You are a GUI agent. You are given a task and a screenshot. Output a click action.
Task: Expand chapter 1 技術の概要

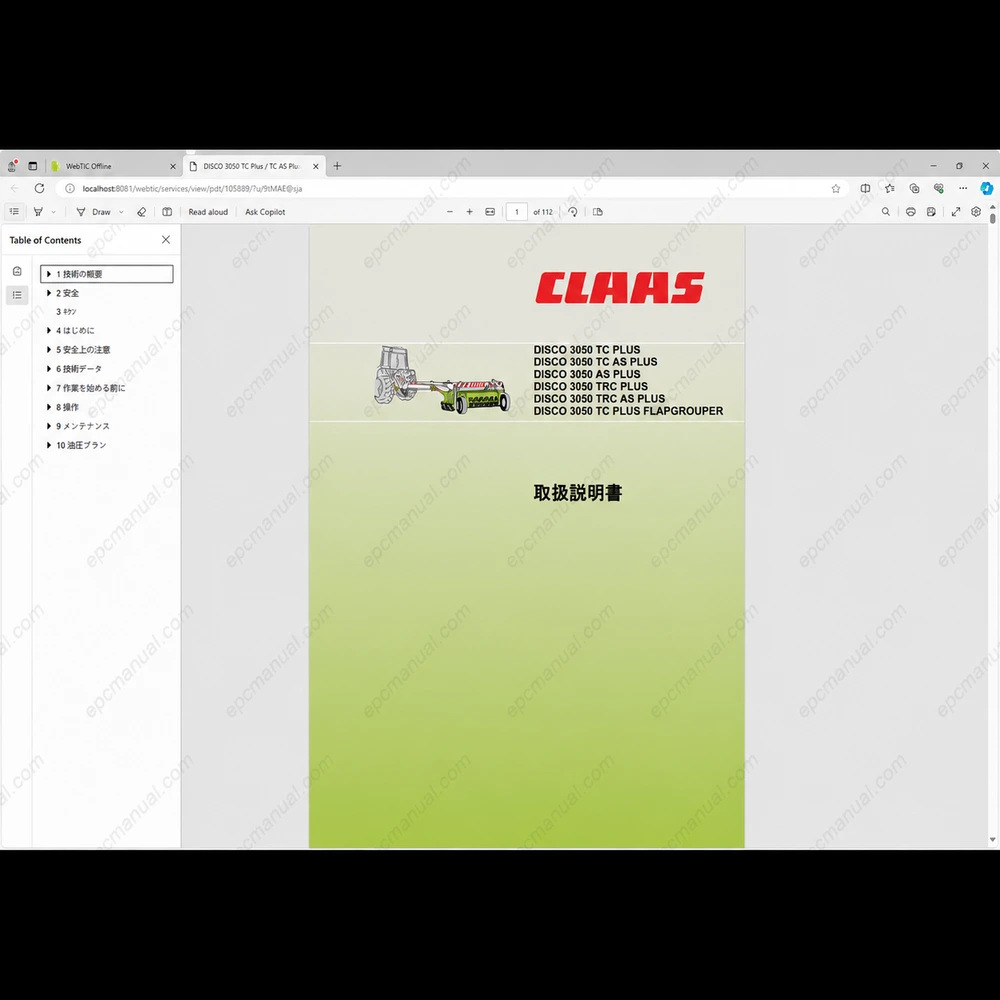click(x=49, y=274)
